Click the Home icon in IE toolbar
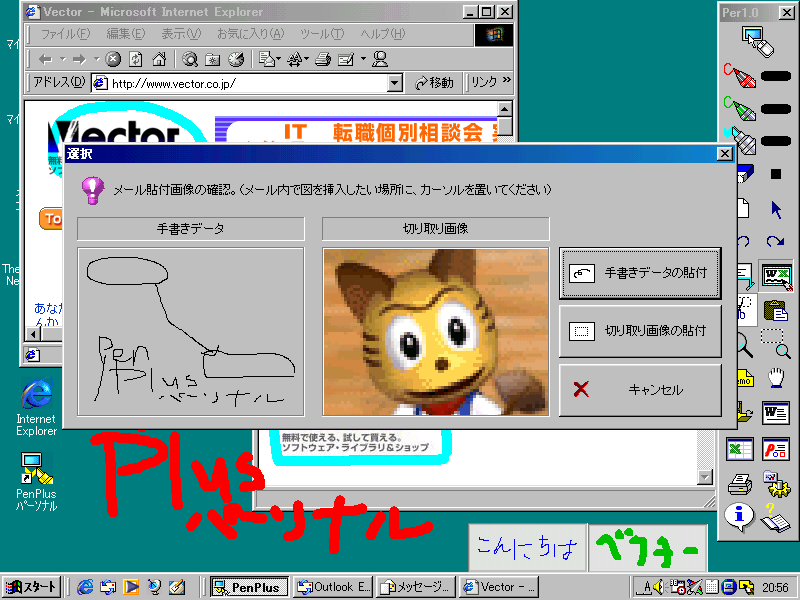The height and width of the screenshot is (600, 800). pyautogui.click(x=159, y=60)
